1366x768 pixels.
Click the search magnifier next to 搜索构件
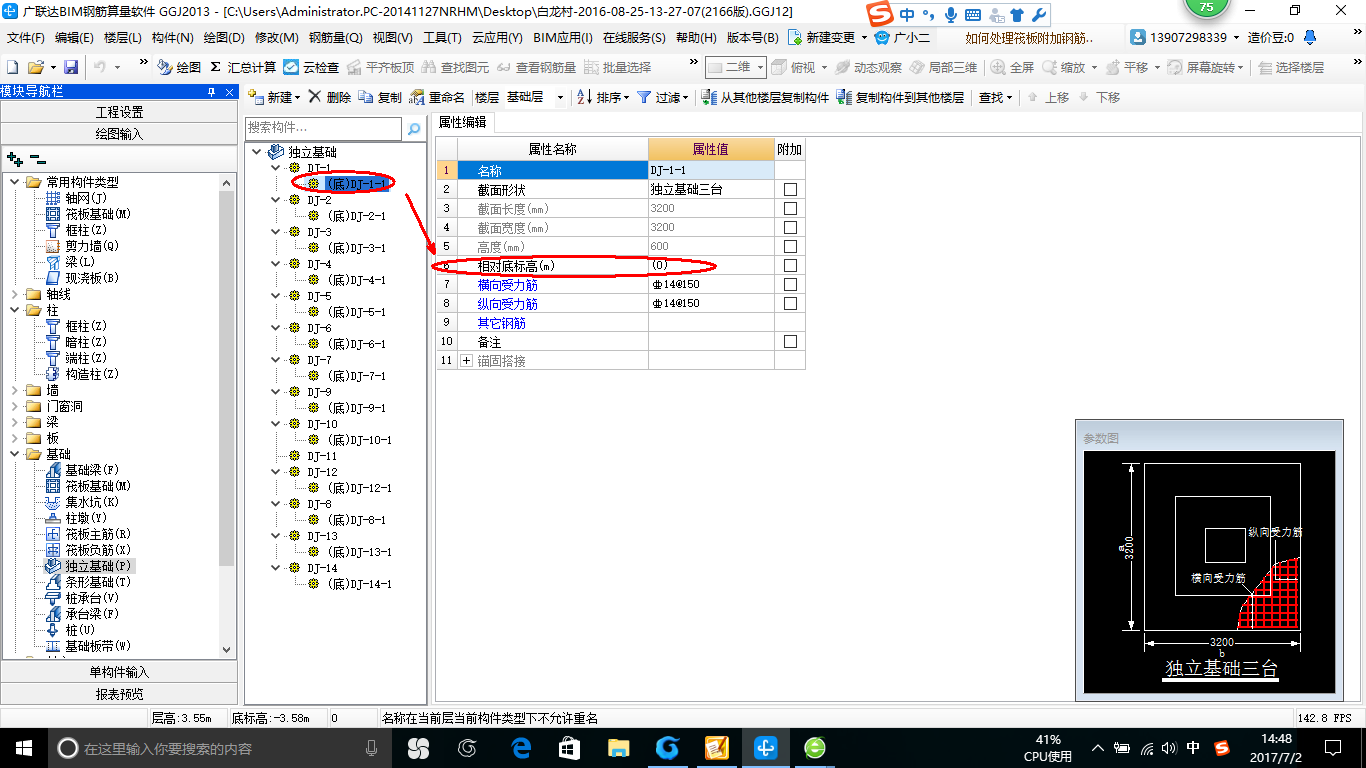click(414, 128)
